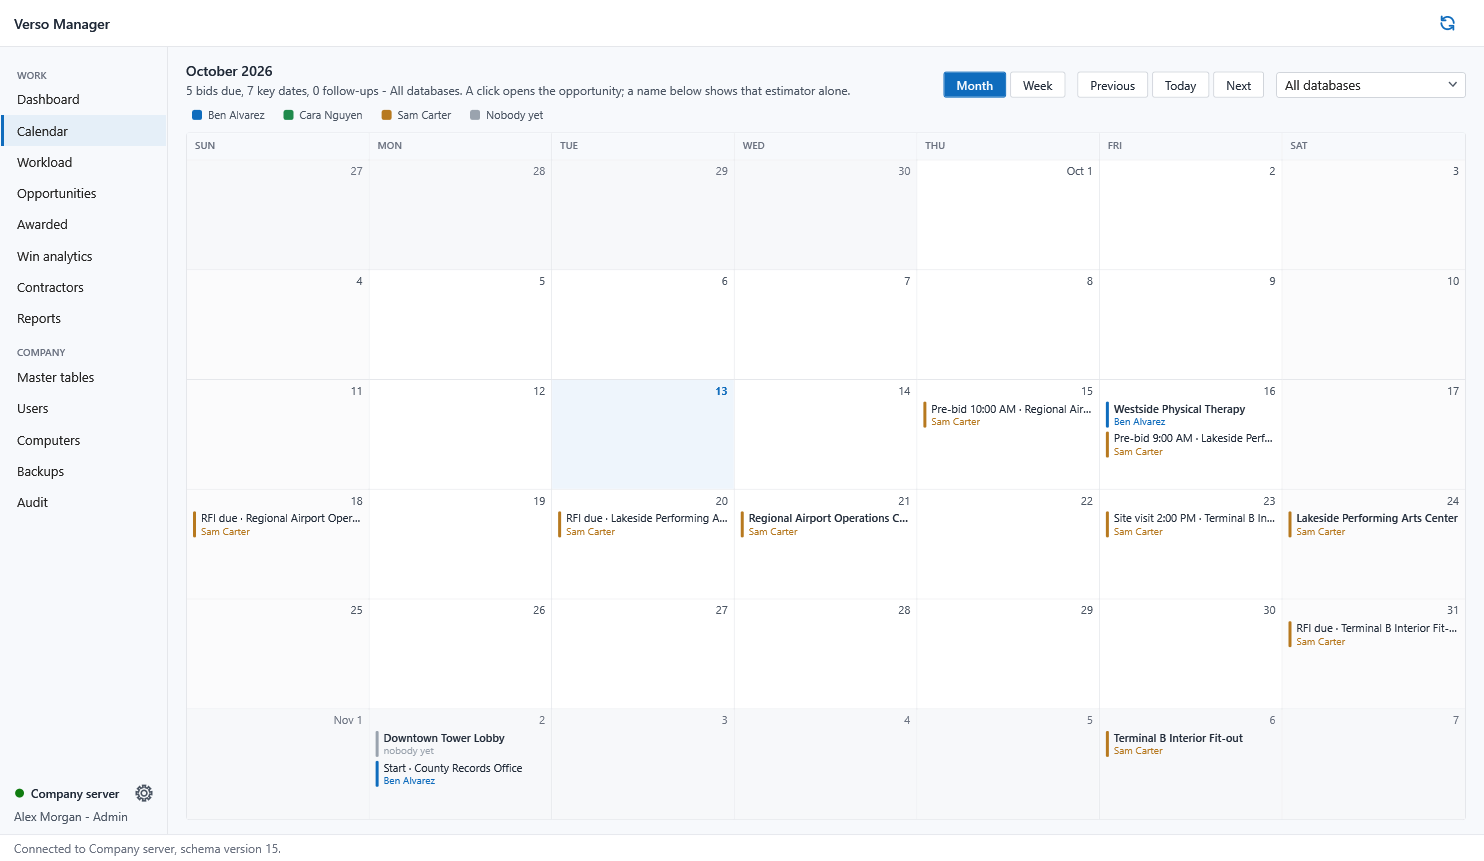
Task: Open Backups page
Action: (84, 471)
